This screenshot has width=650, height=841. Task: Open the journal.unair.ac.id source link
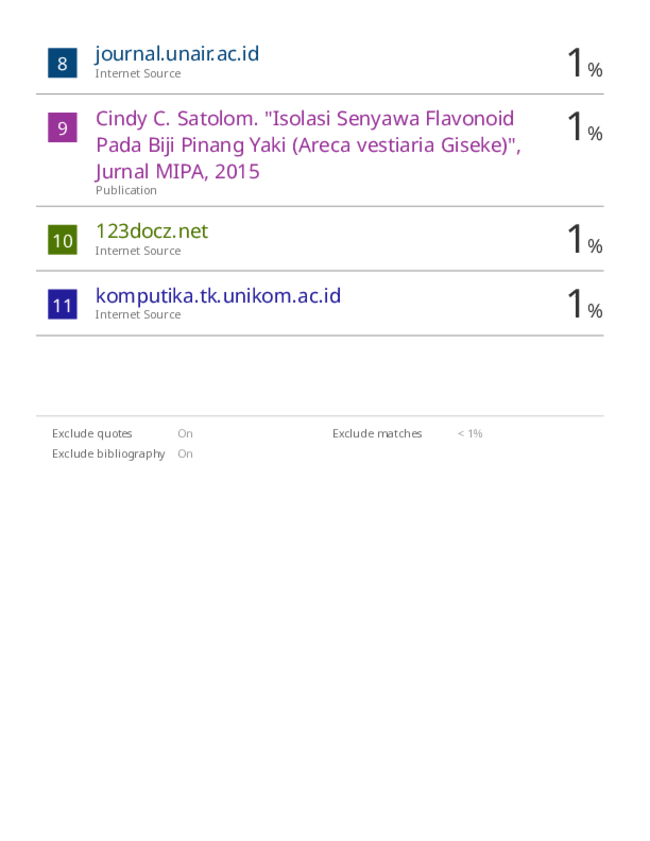click(177, 54)
